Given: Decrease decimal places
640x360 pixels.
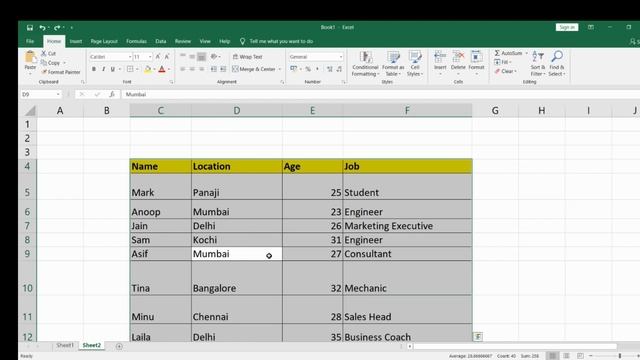Looking at the screenshot, I should [339, 69].
